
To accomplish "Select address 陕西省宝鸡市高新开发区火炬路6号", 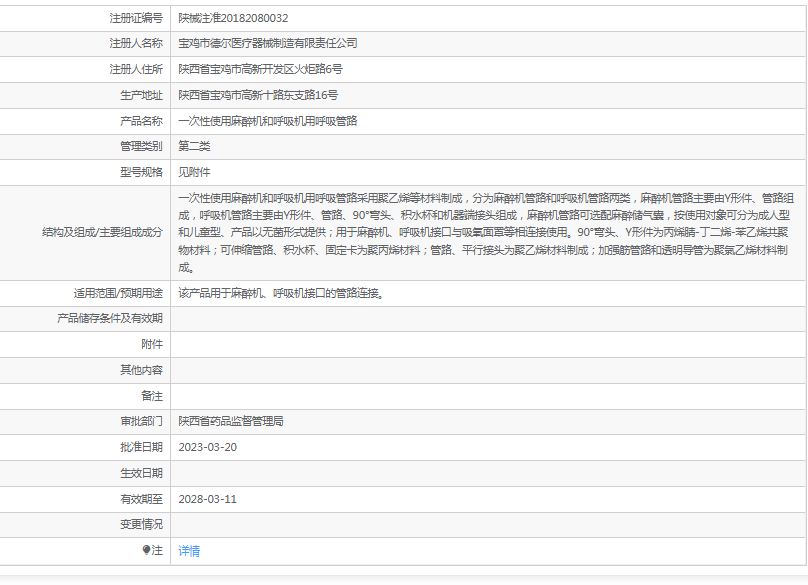I will point(260,69).
